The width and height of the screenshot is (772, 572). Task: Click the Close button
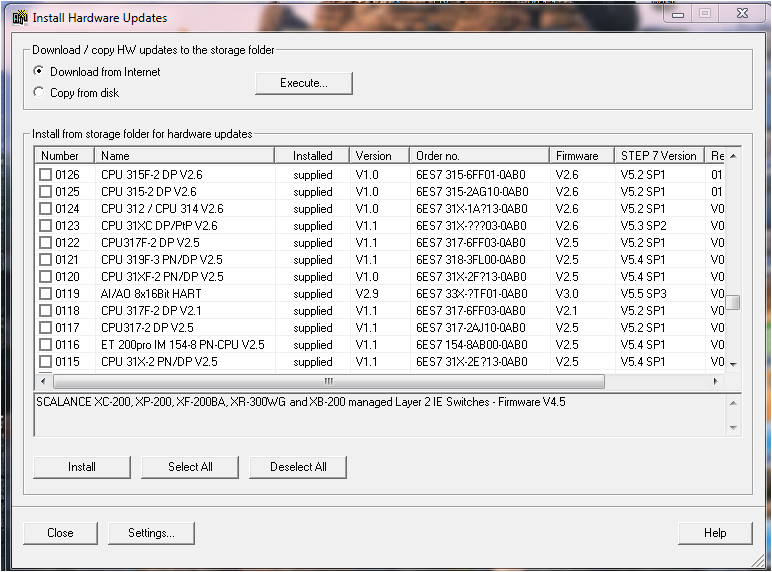coord(60,533)
